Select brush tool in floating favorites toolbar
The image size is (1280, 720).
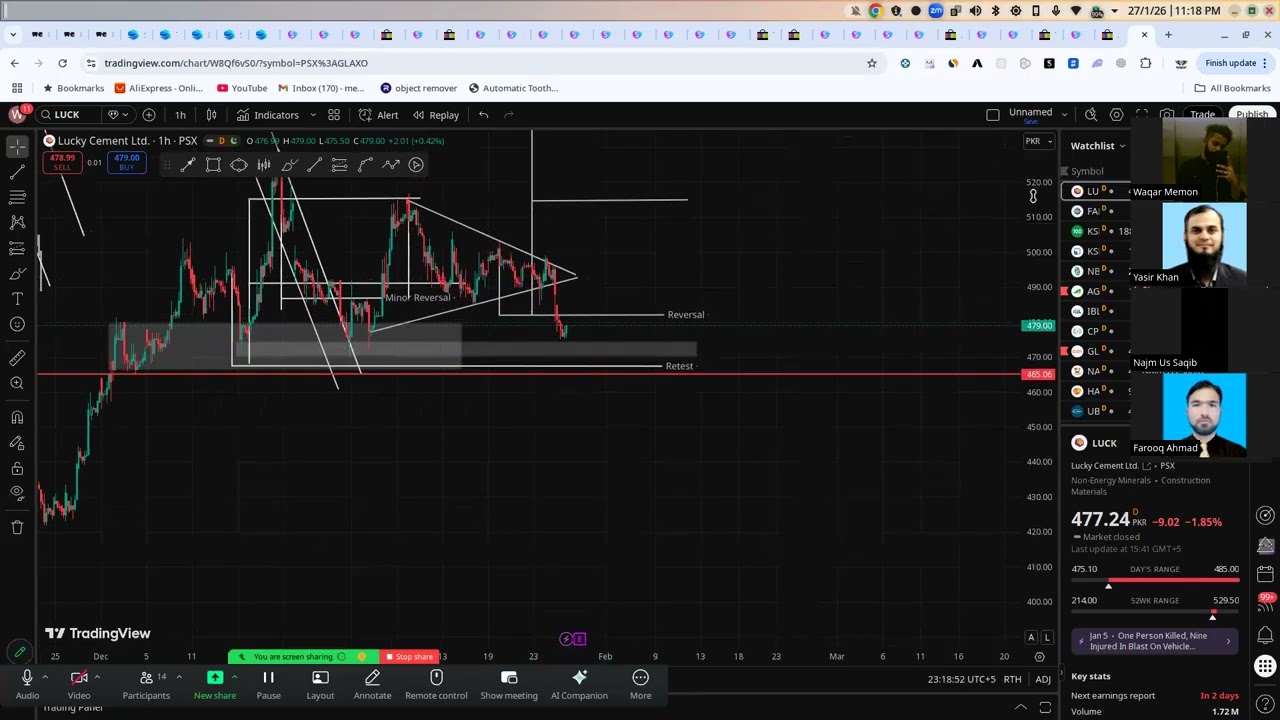[x=289, y=165]
